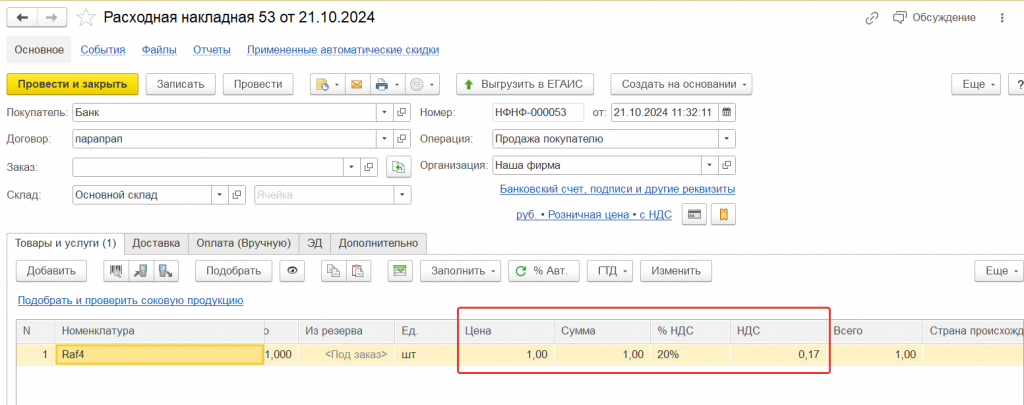Switch to the События section

[x=103, y=50]
